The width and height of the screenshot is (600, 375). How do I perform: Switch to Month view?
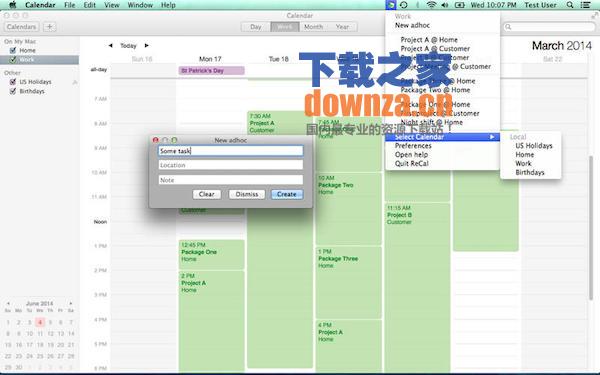tap(313, 27)
